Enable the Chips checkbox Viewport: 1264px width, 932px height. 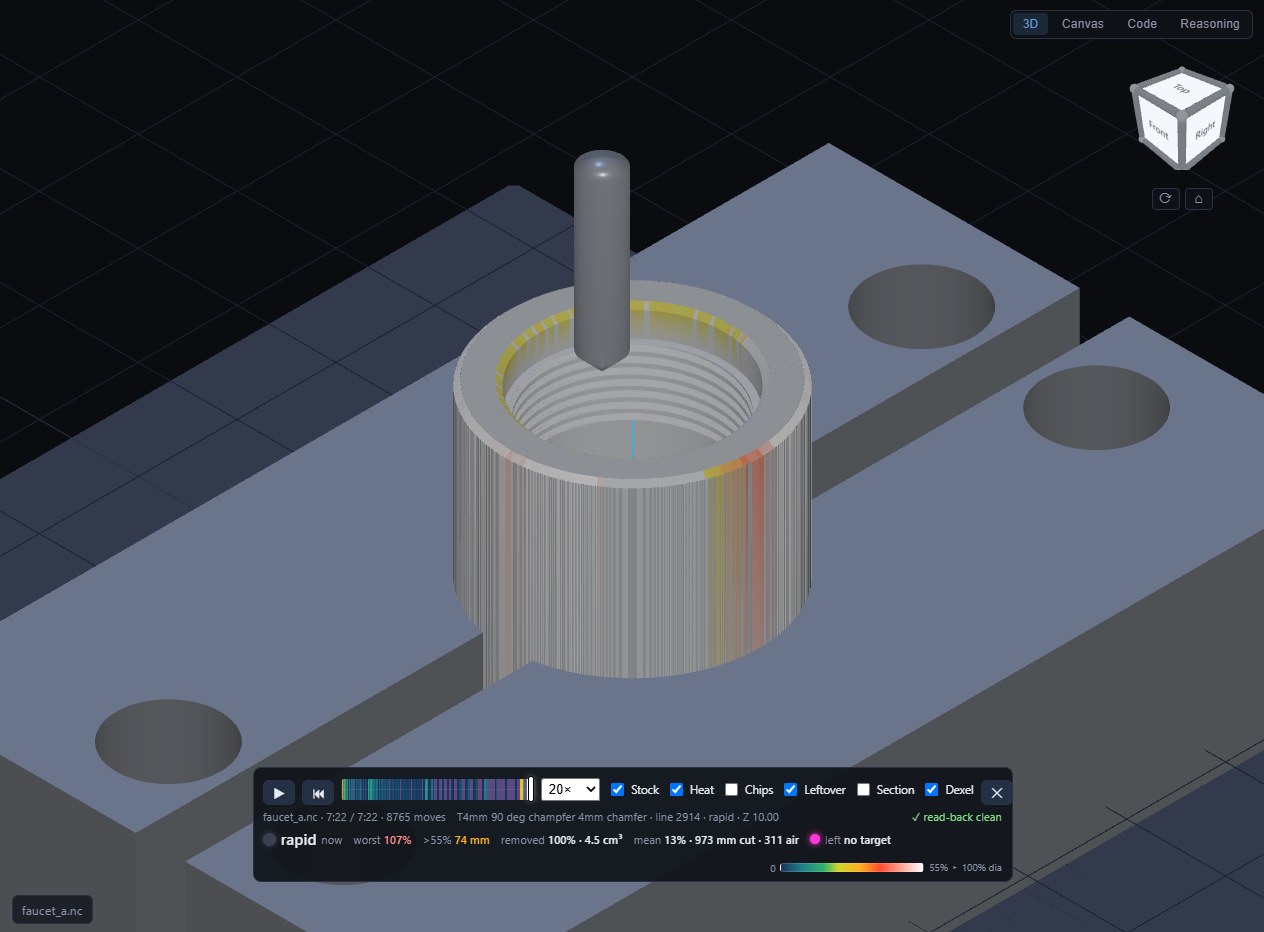[x=732, y=790]
